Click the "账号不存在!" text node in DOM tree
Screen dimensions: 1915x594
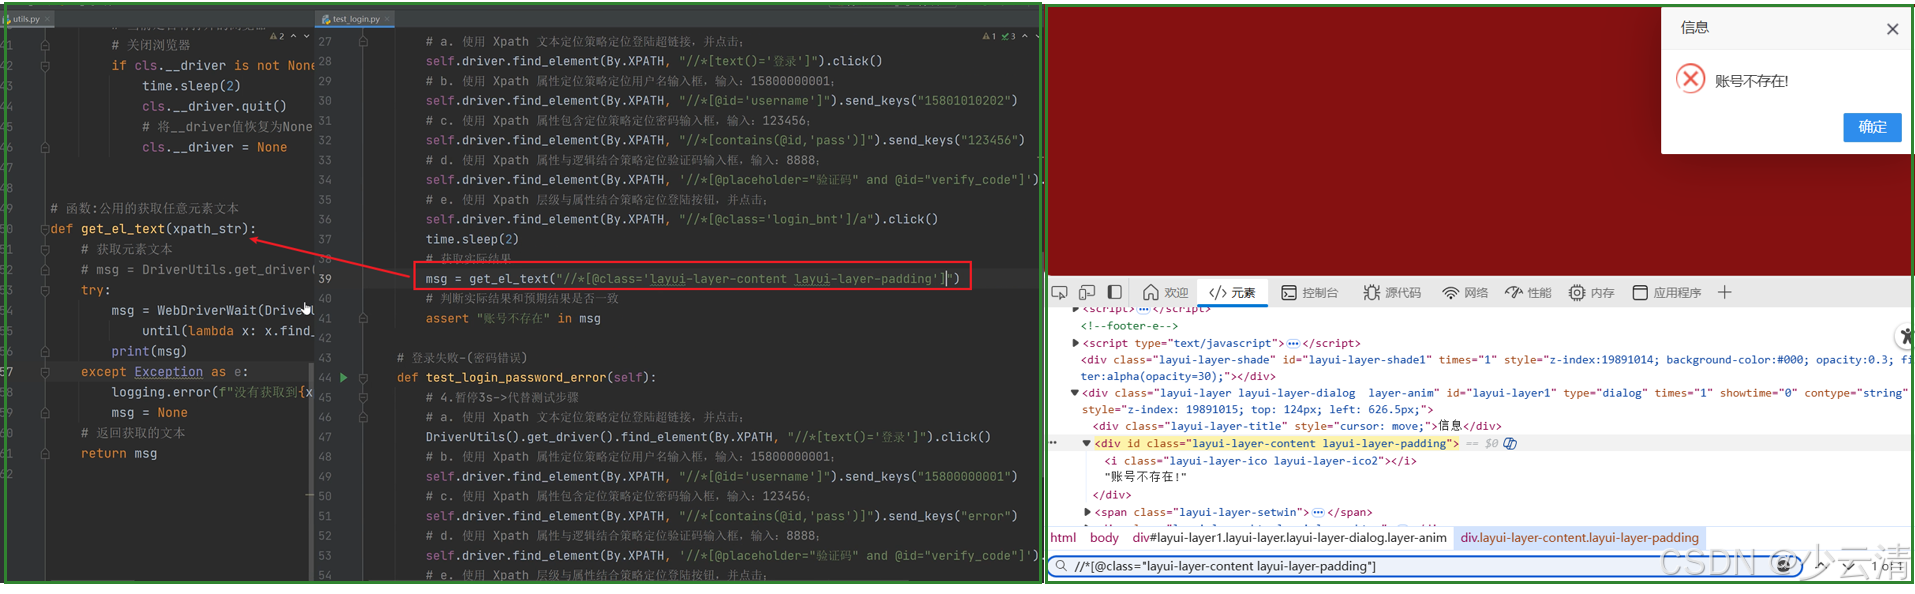pos(1145,477)
